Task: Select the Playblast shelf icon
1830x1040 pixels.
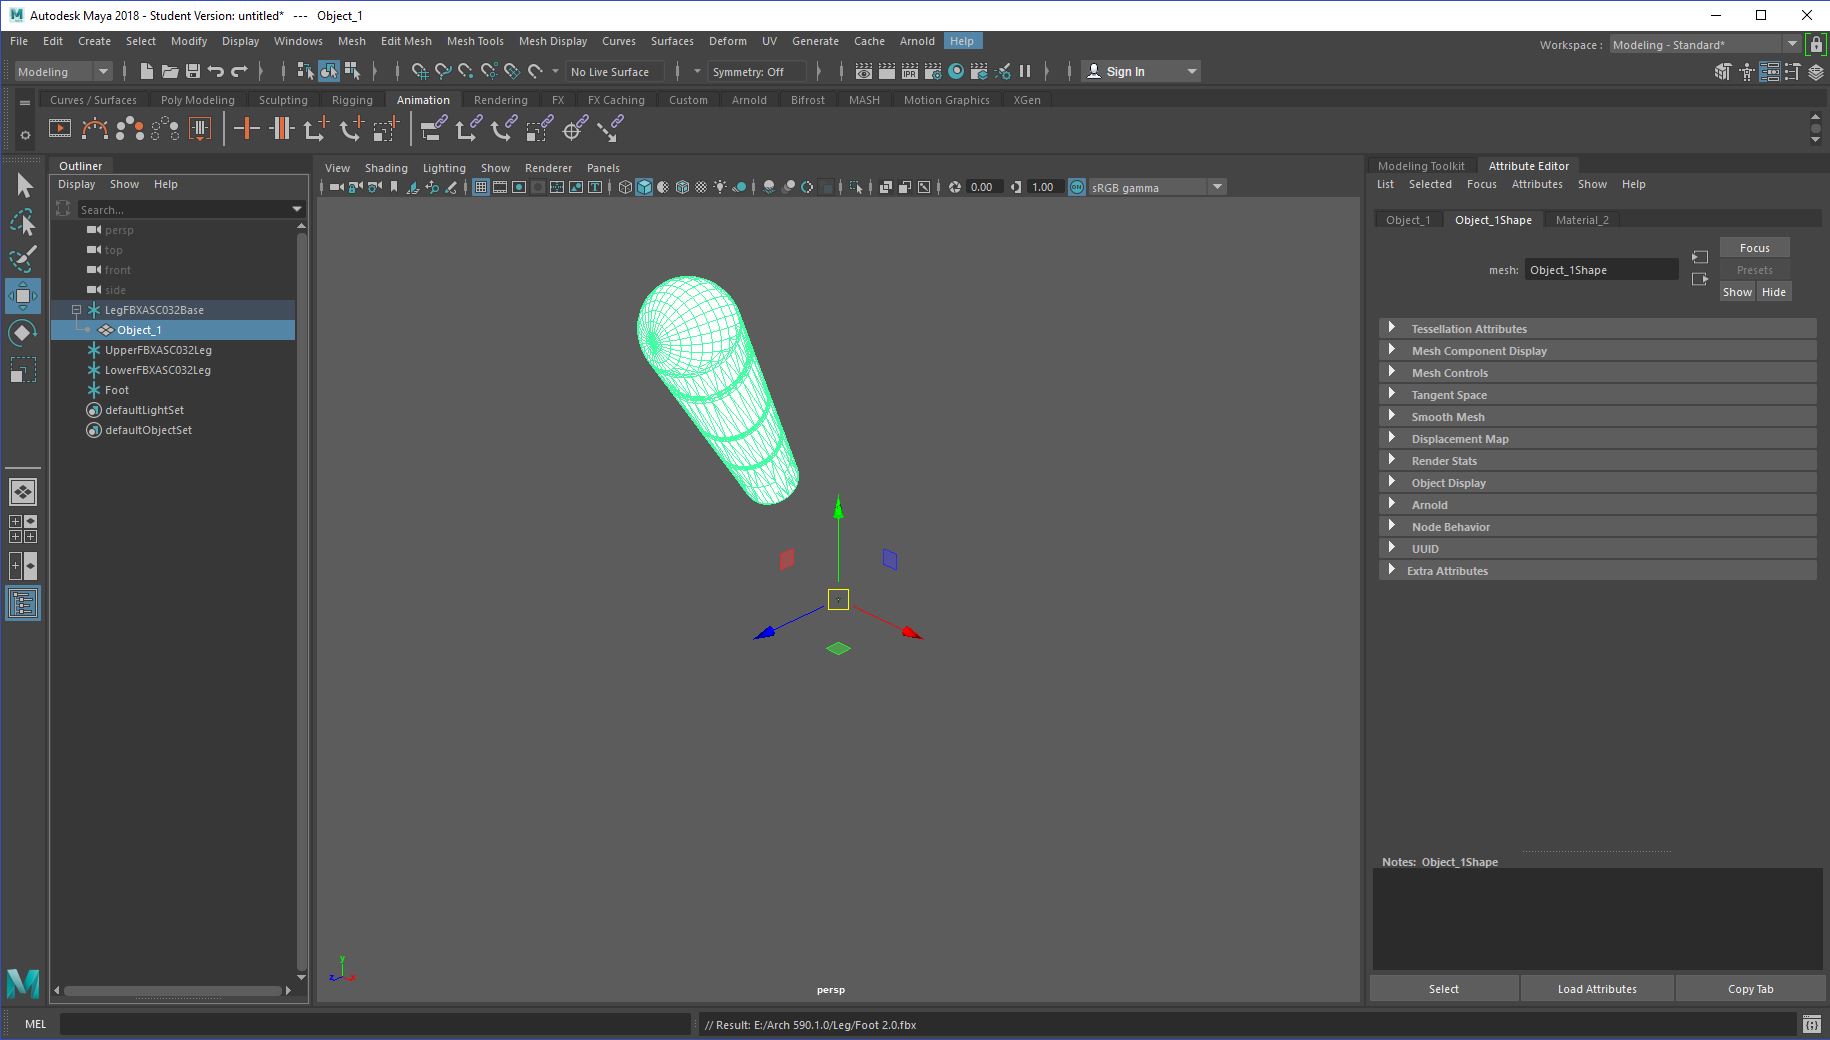Action: pyautogui.click(x=60, y=128)
